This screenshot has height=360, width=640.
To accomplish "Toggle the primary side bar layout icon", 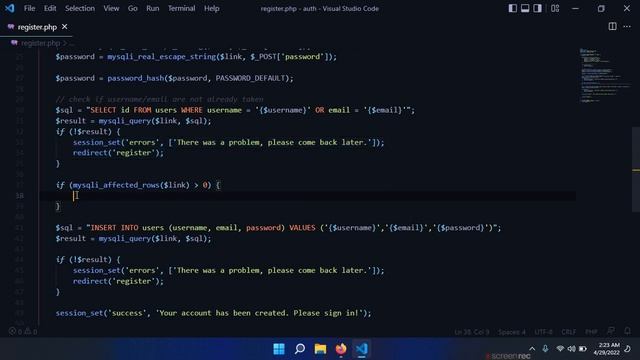I will [x=513, y=8].
